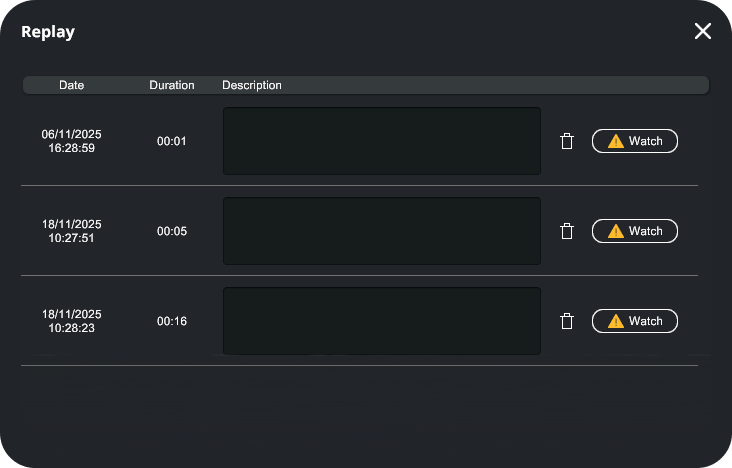This screenshot has width=732, height=468.
Task: Click description box of 00:05 replay
Action: [381, 231]
